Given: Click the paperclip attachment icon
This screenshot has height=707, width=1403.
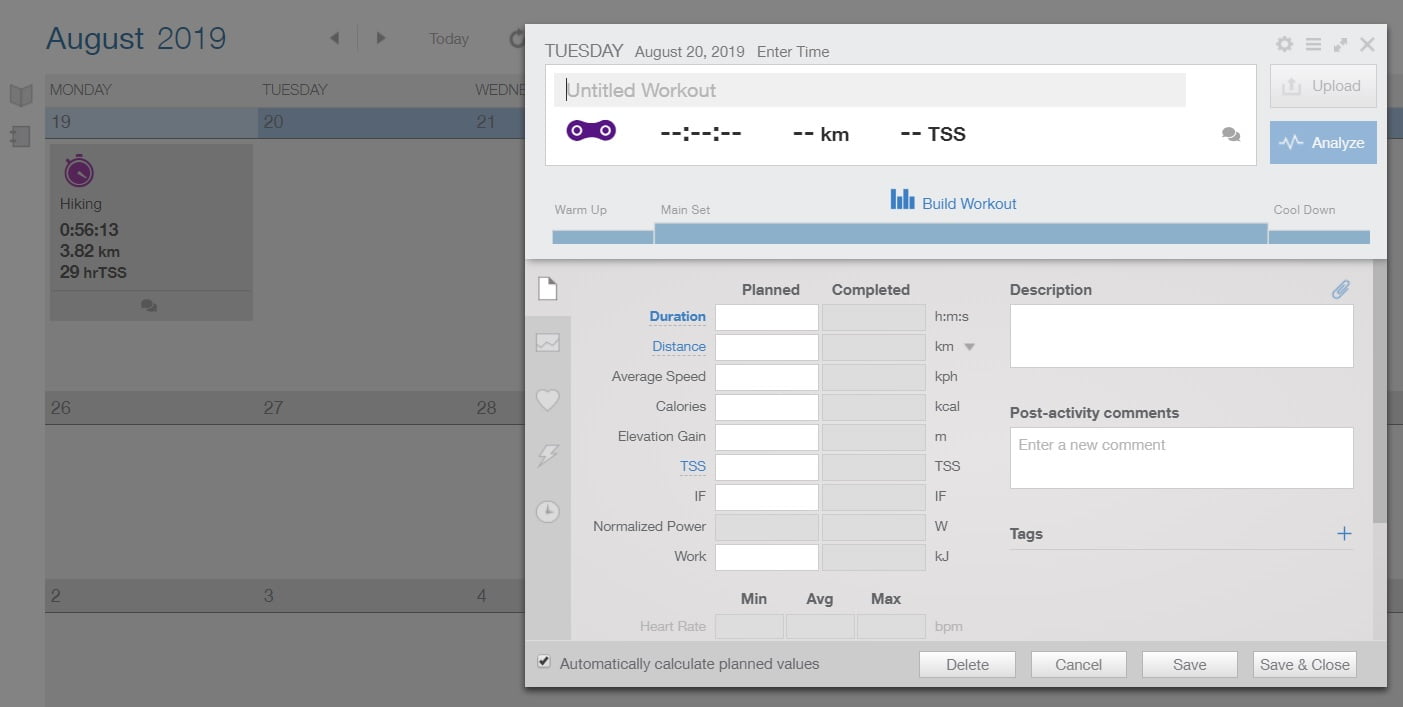Looking at the screenshot, I should click(1340, 290).
